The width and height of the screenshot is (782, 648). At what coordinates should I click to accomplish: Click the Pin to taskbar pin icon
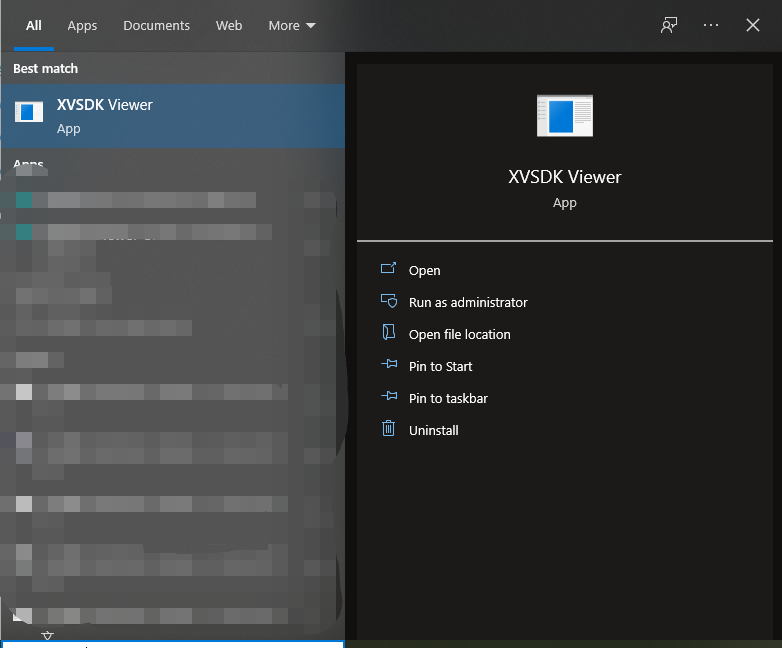coord(389,396)
